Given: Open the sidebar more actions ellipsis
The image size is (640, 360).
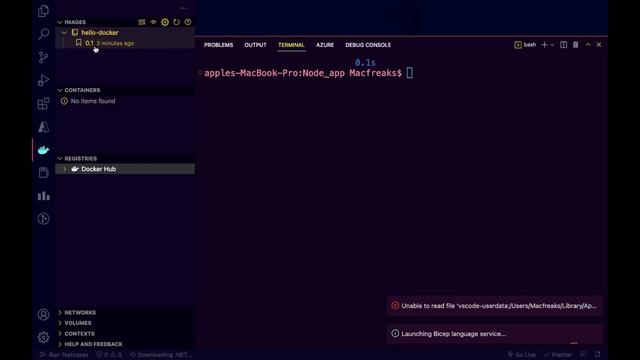Looking at the screenshot, I should click(184, 8).
